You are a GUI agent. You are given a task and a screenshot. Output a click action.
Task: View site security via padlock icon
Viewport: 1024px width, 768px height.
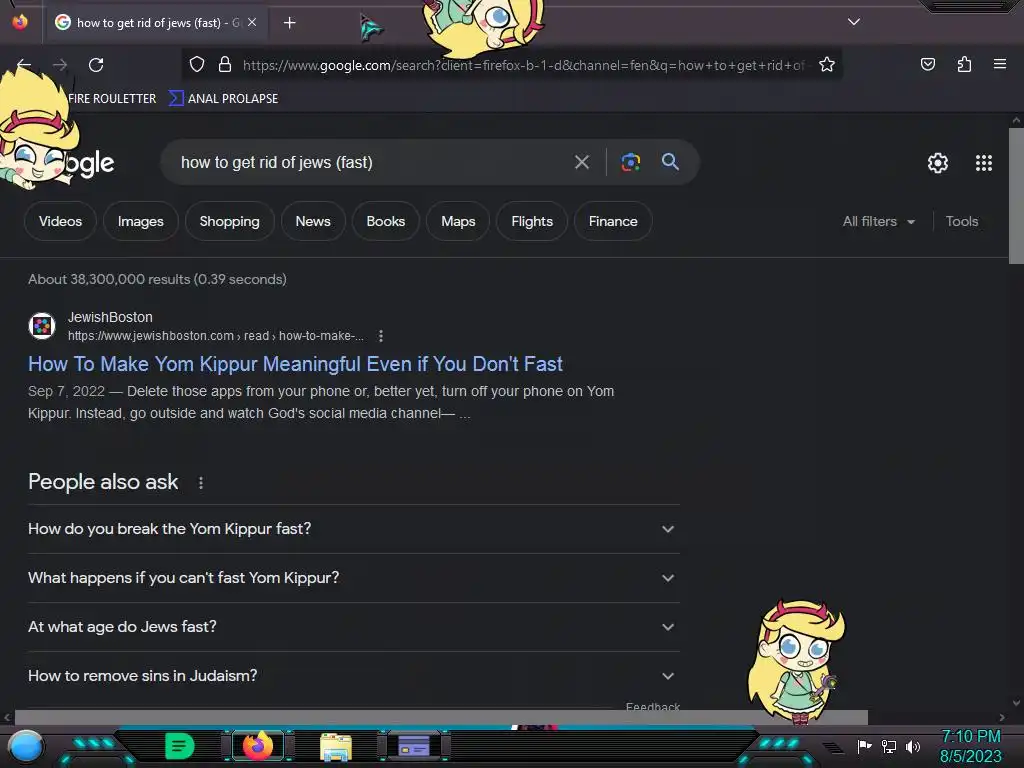pos(225,64)
